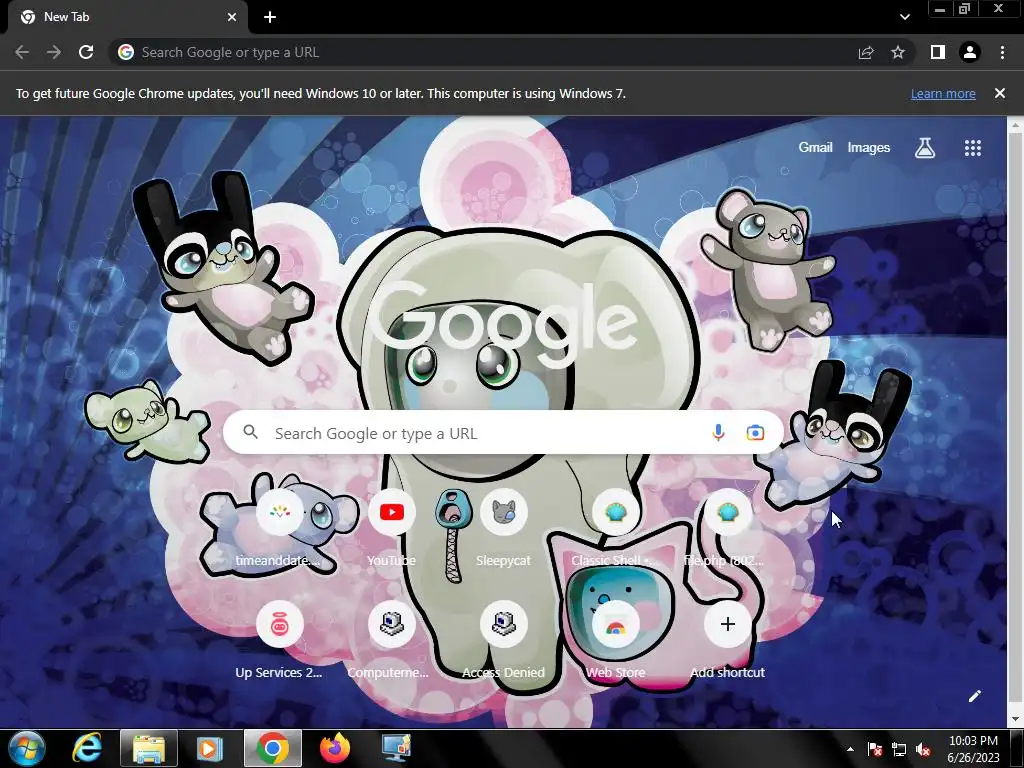Launch Internet Explorer from the taskbar
The image size is (1024, 768).
coord(87,748)
